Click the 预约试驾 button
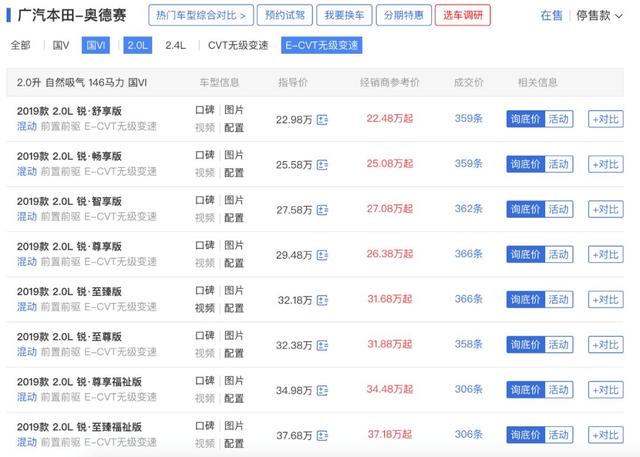This screenshot has height=457, width=640. tap(285, 16)
